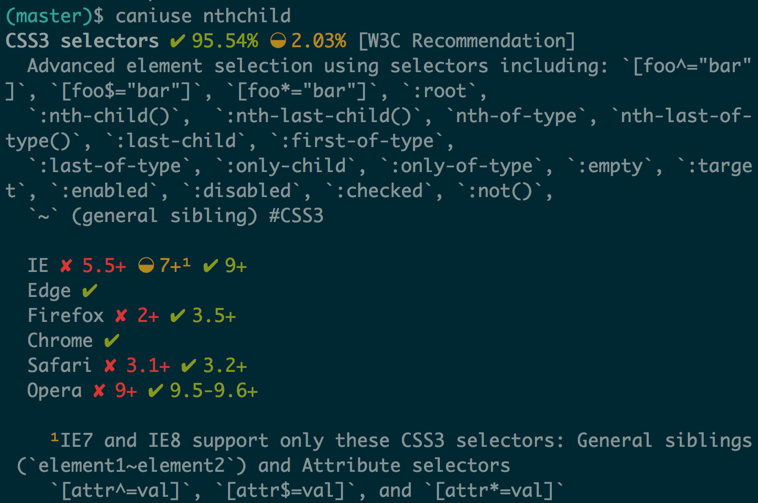The width and height of the screenshot is (758, 503).
Task: Click the 'caniuse nthchild' command text
Action: (x=203, y=16)
